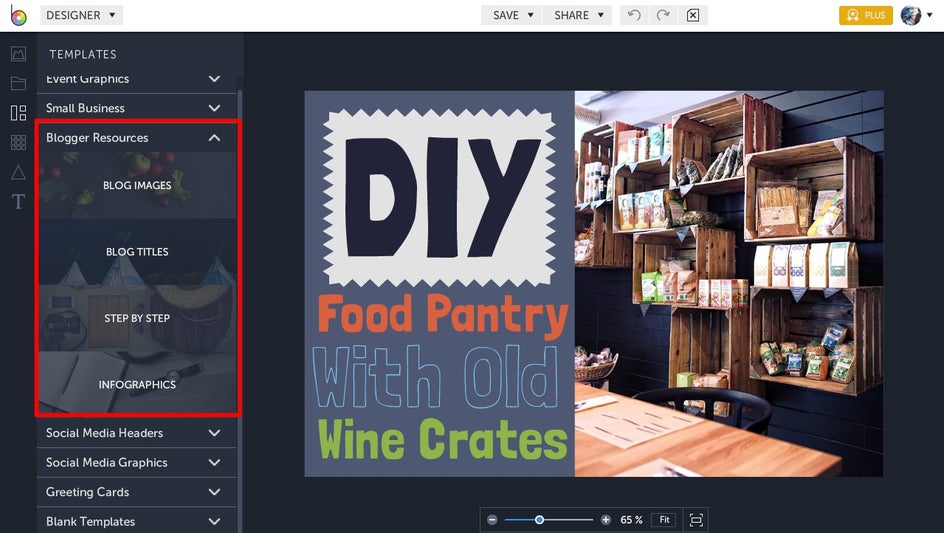Viewport: 944px width, 533px height.
Task: Open the user profile avatar
Action: [911, 15]
